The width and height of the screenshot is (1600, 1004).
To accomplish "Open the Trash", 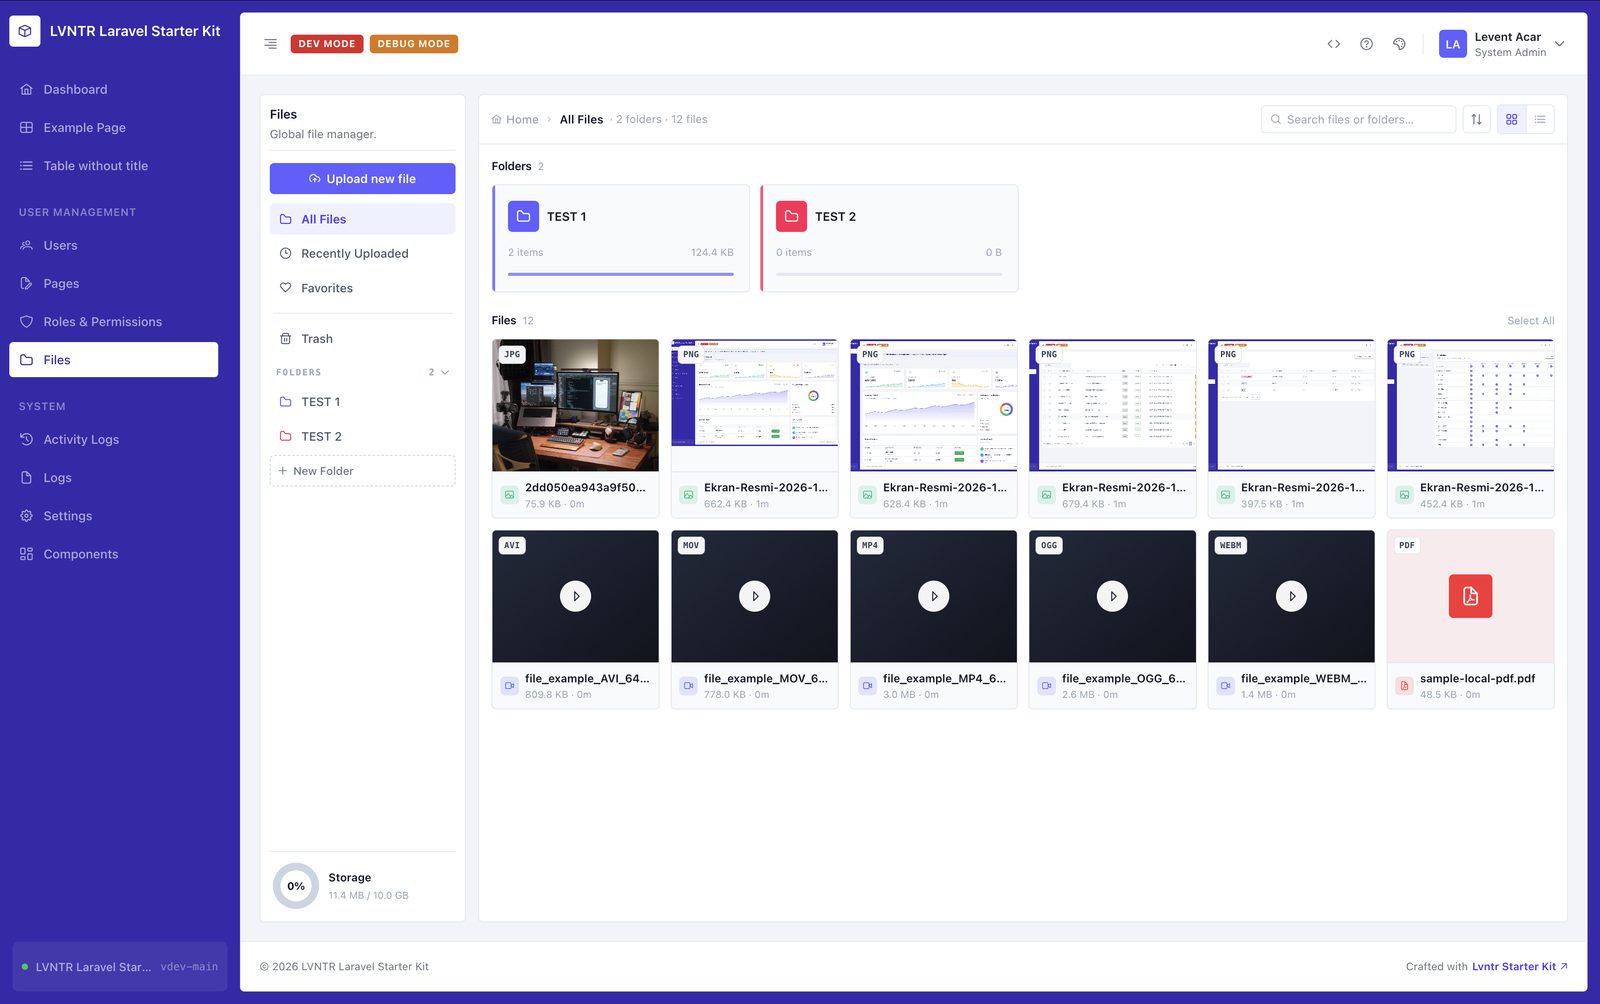I will 362,339.
